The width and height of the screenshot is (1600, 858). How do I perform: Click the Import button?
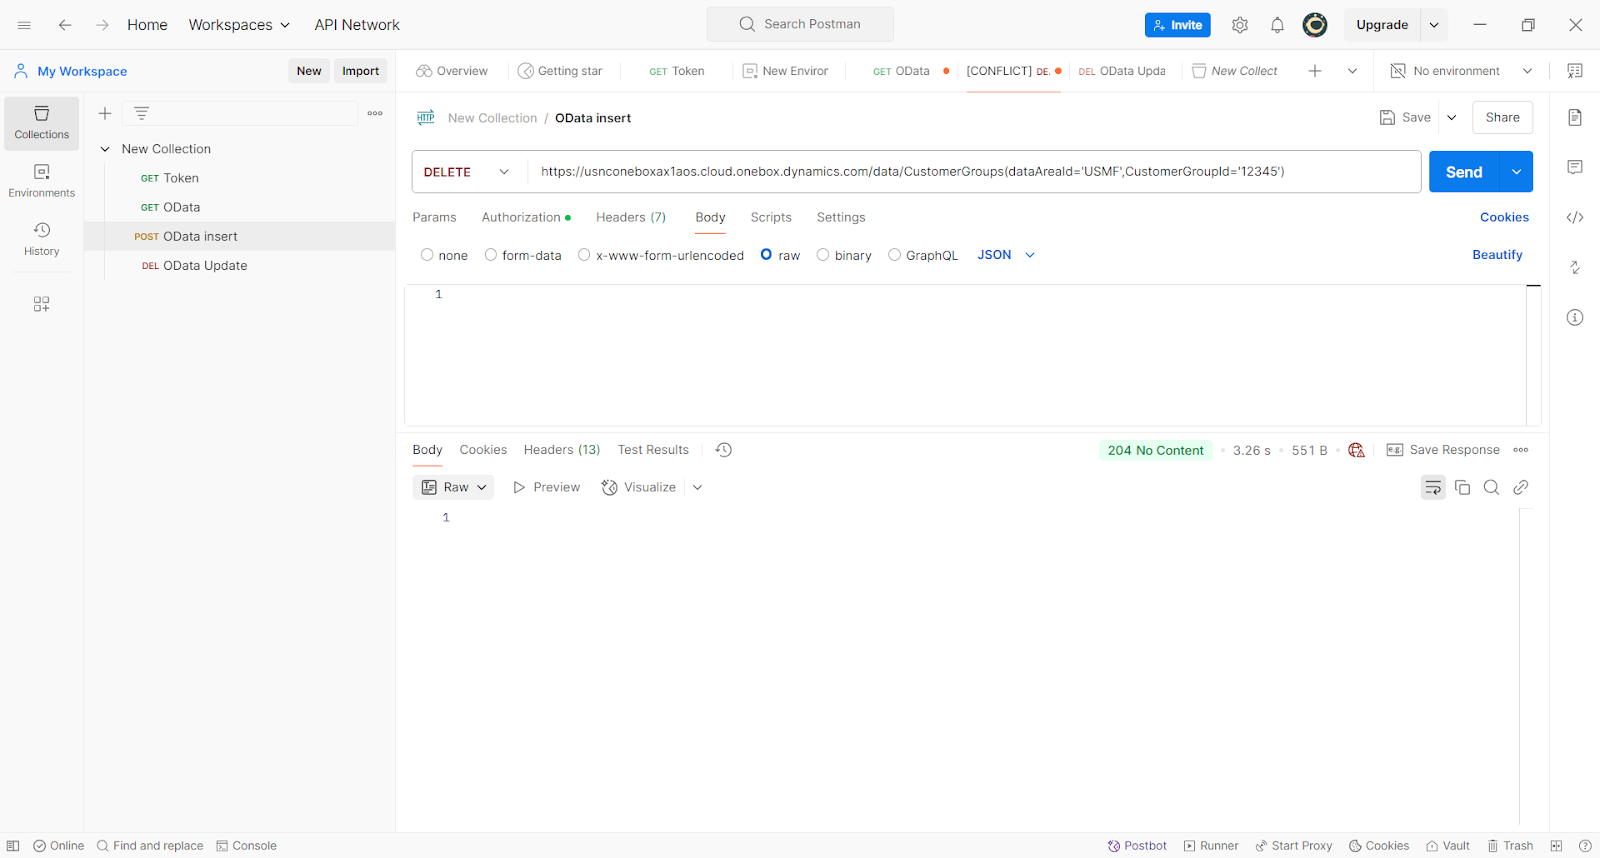[x=360, y=71]
